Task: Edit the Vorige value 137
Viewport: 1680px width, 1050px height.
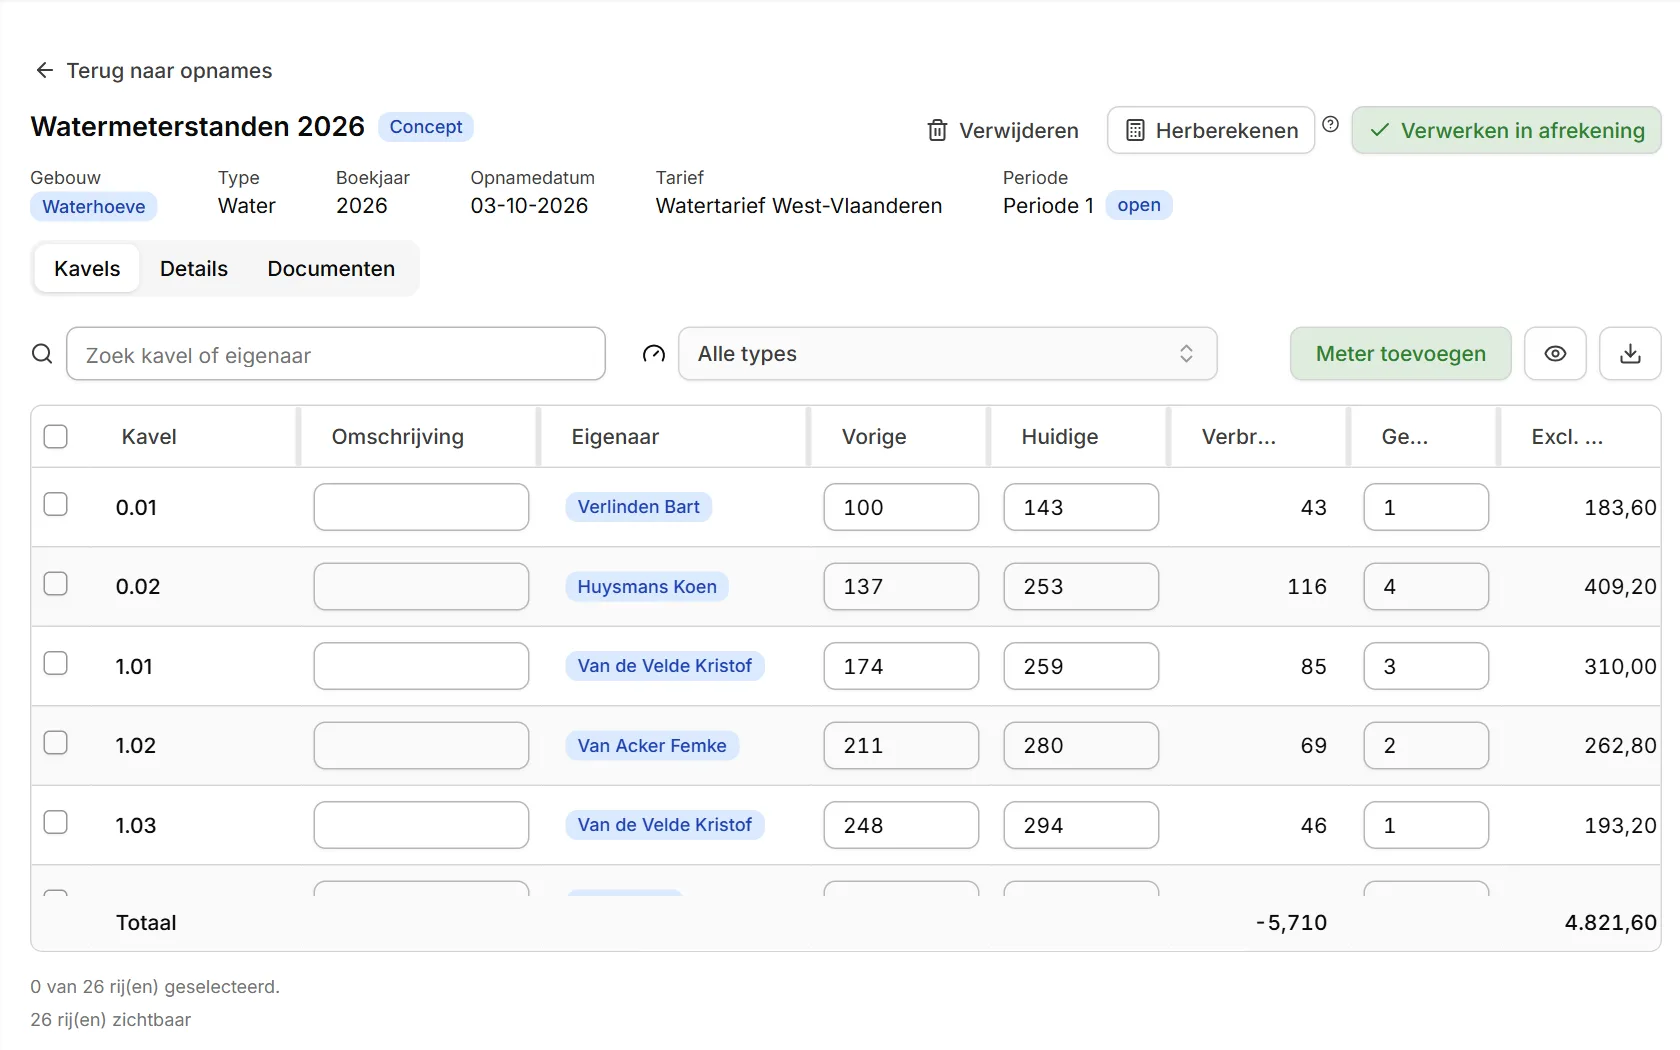Action: 901,587
